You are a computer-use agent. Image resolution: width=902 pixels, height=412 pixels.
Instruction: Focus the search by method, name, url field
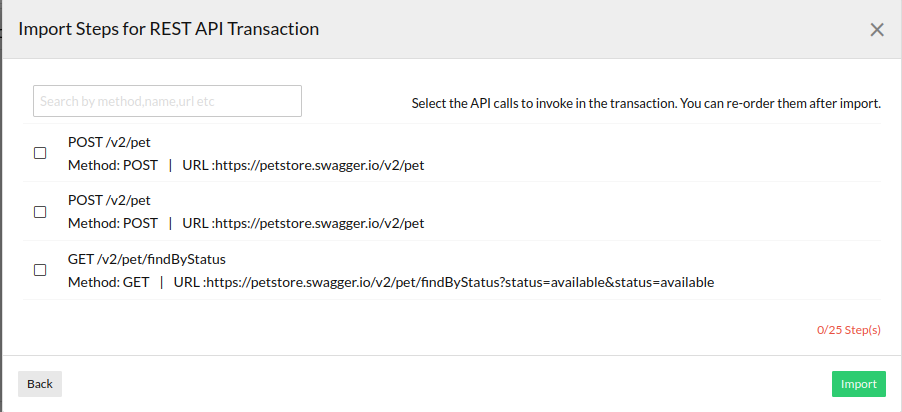[x=167, y=101]
